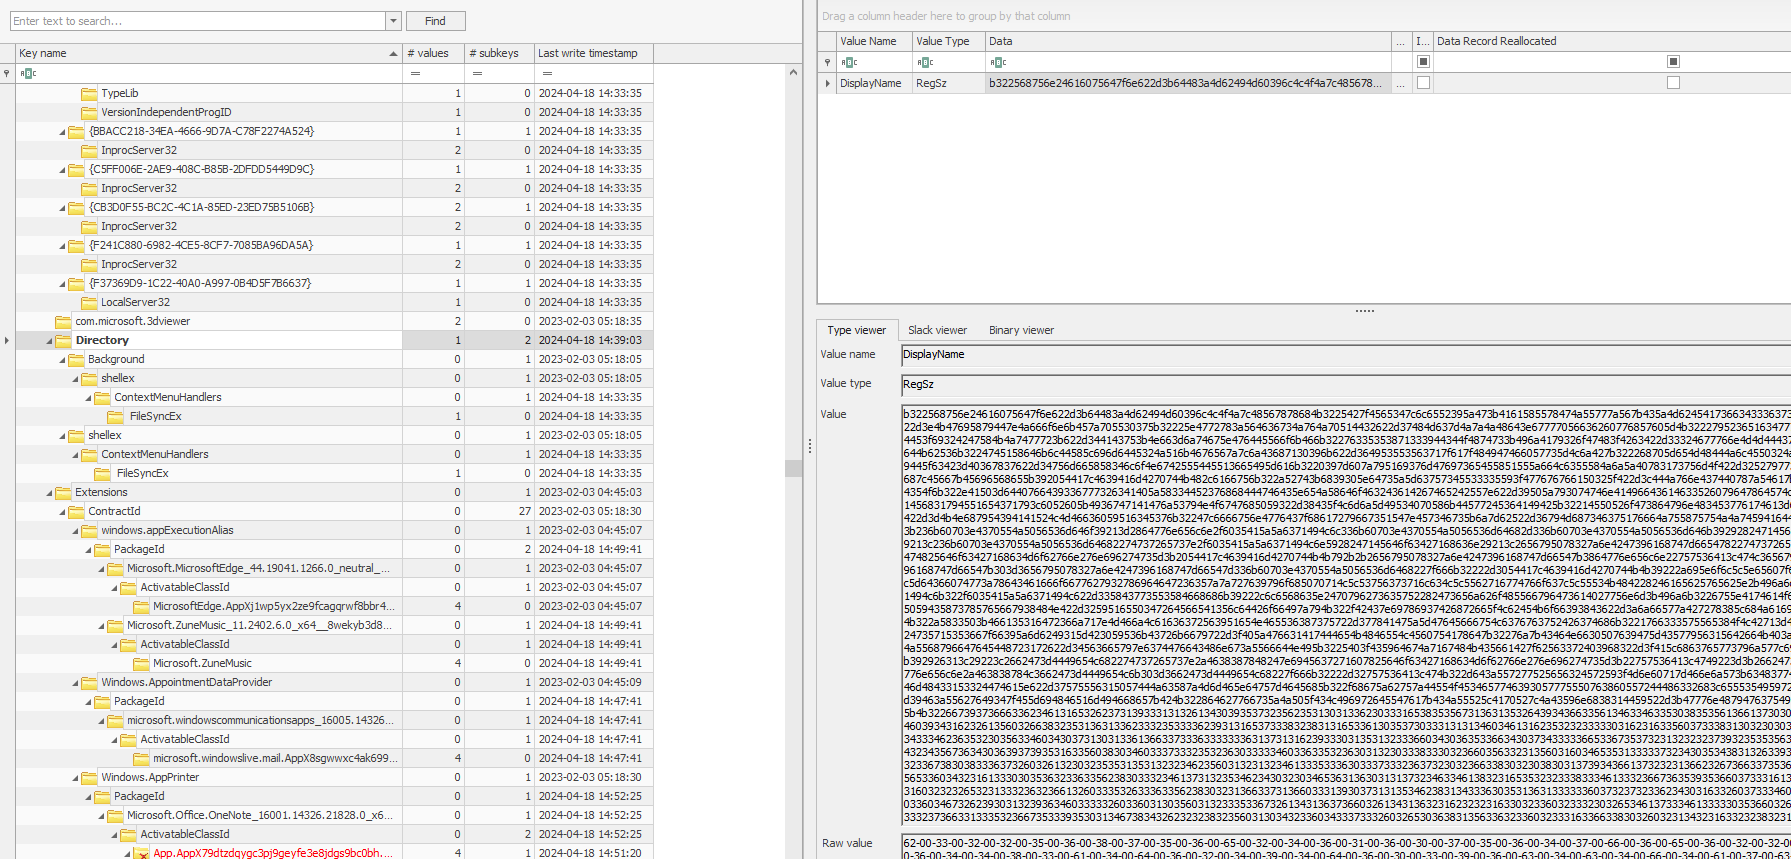1791x859 pixels.
Task: Click the Extensions folder icon
Action: click(63, 492)
